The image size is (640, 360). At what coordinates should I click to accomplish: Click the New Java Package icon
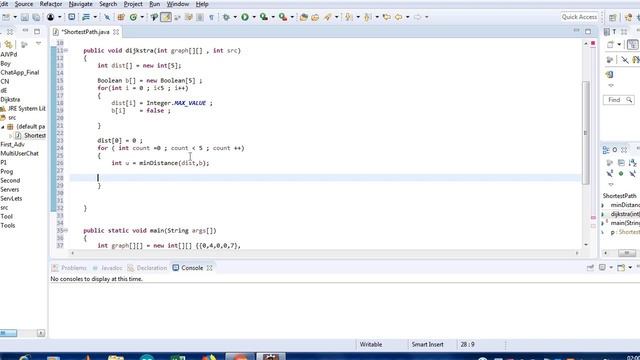click(121, 17)
